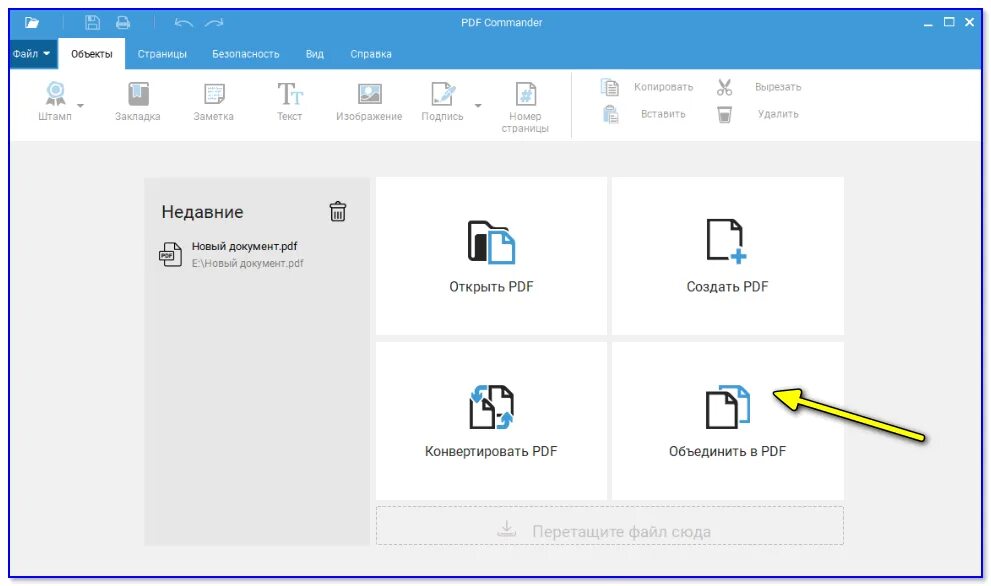Select the Штамп stamp tool
Viewport: 991px width, 586px height.
pyautogui.click(x=55, y=101)
